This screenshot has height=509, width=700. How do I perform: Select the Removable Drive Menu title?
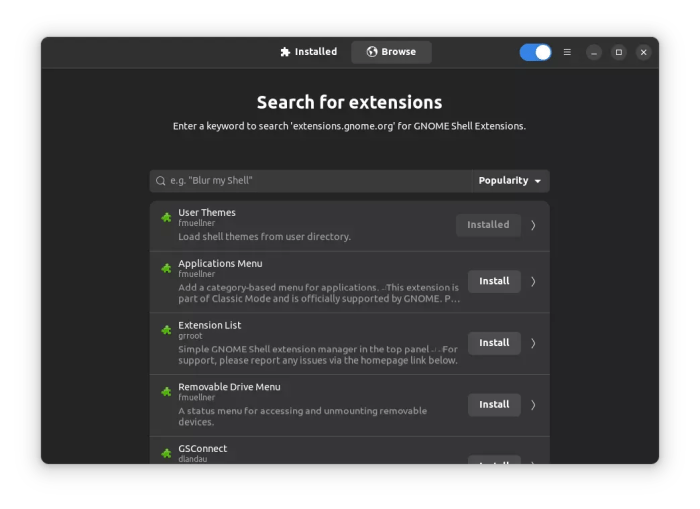click(229, 387)
